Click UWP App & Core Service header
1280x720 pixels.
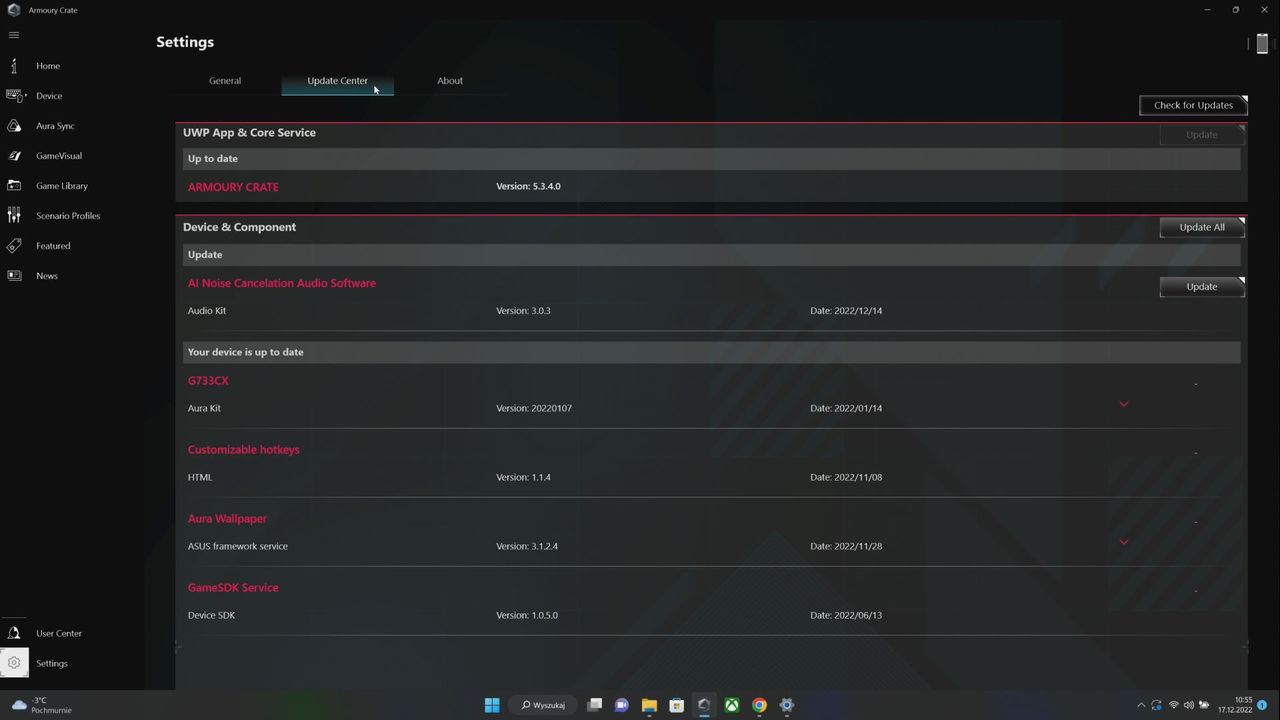pos(249,132)
